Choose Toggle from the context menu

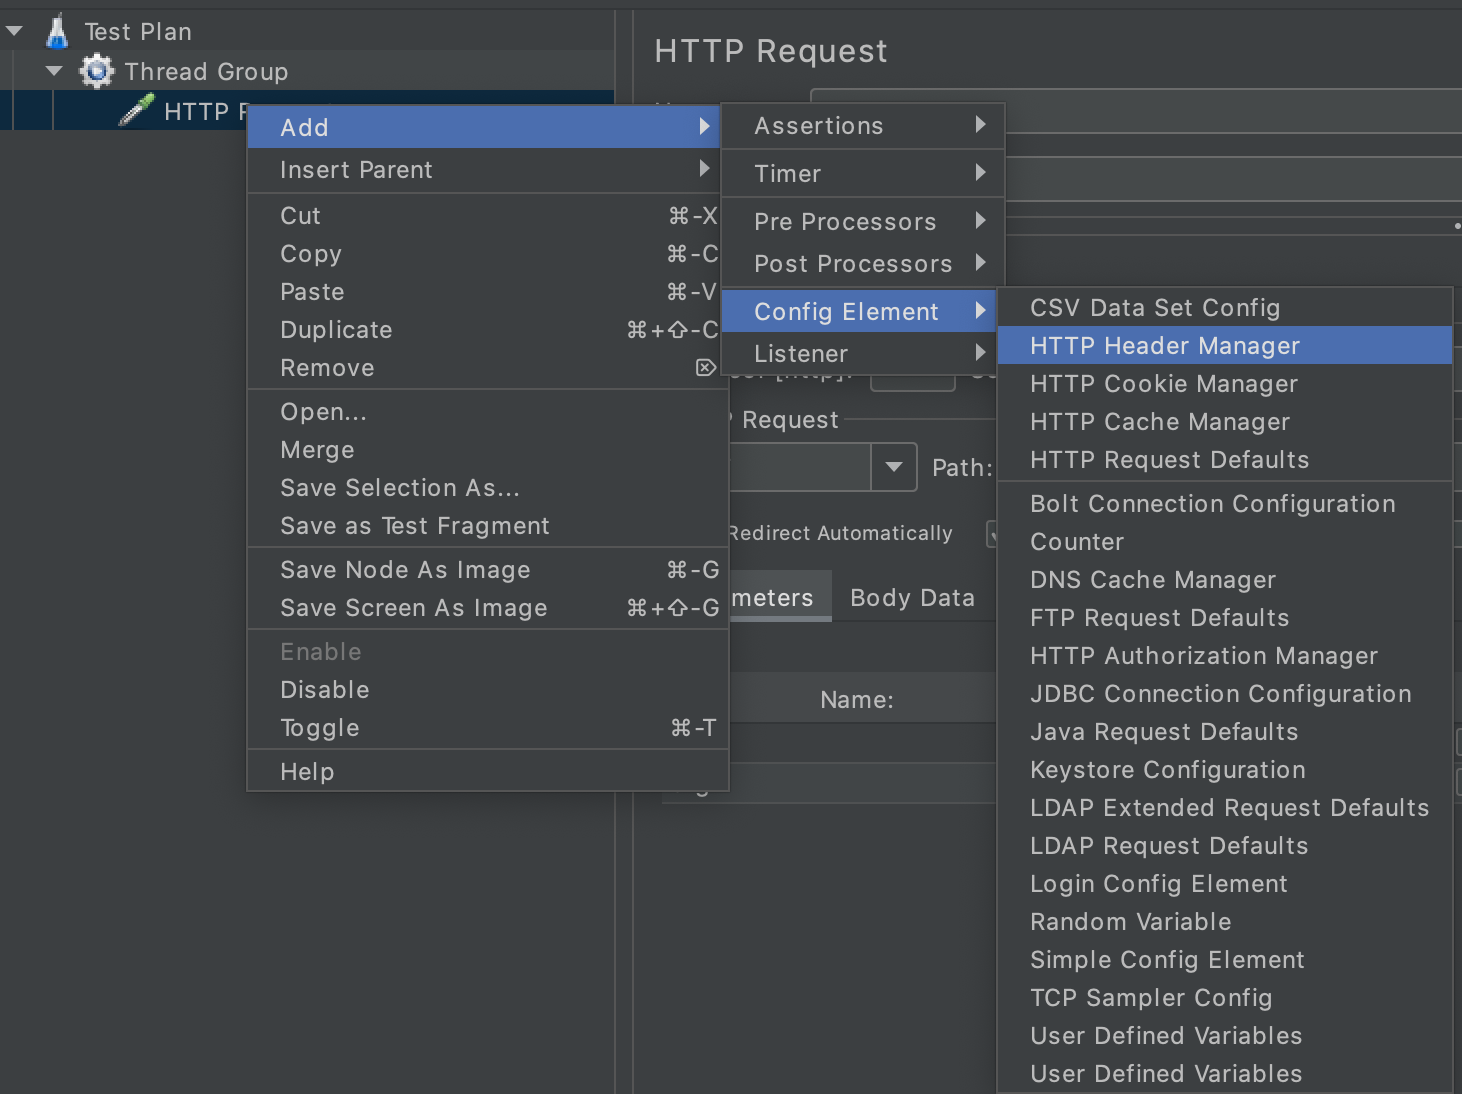[488, 728]
